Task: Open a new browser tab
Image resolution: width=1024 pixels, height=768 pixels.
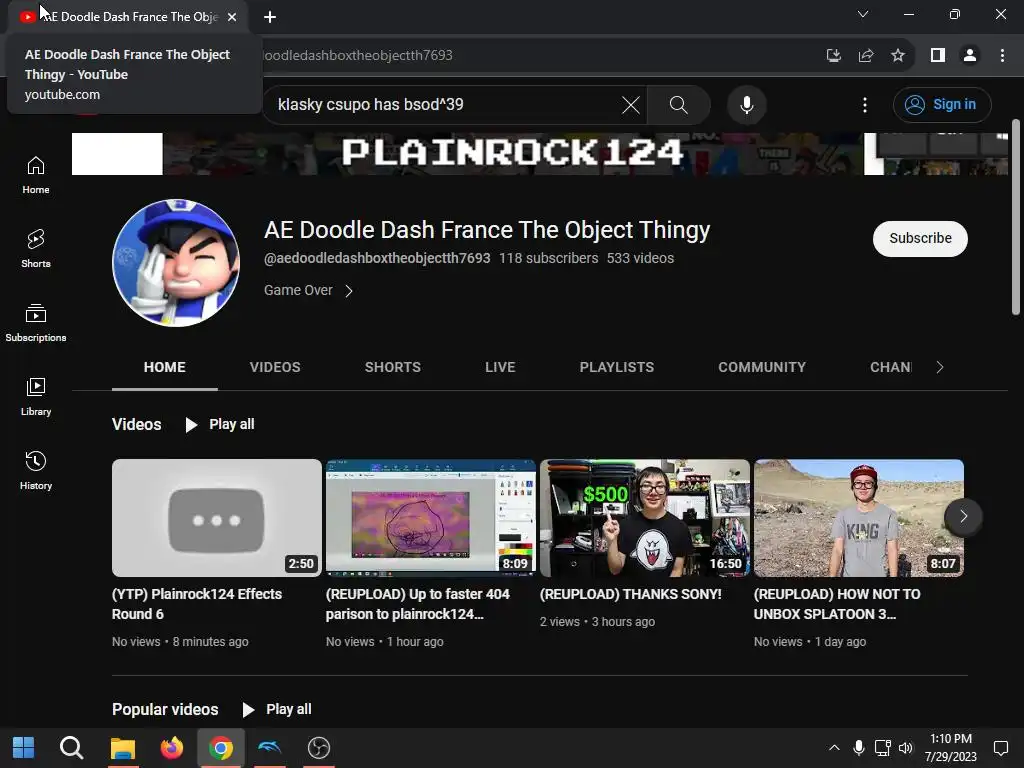Action: point(270,17)
